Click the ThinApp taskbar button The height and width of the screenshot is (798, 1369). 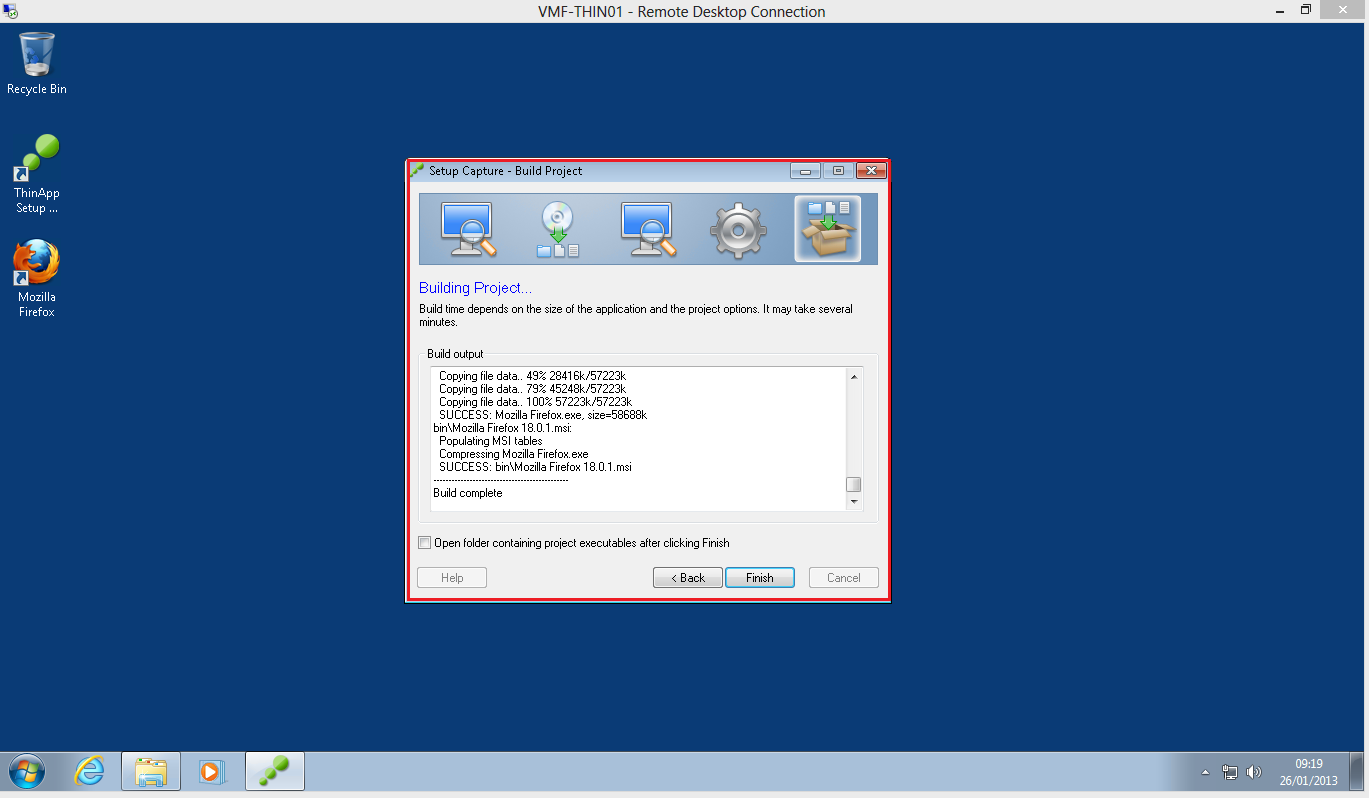(x=274, y=771)
